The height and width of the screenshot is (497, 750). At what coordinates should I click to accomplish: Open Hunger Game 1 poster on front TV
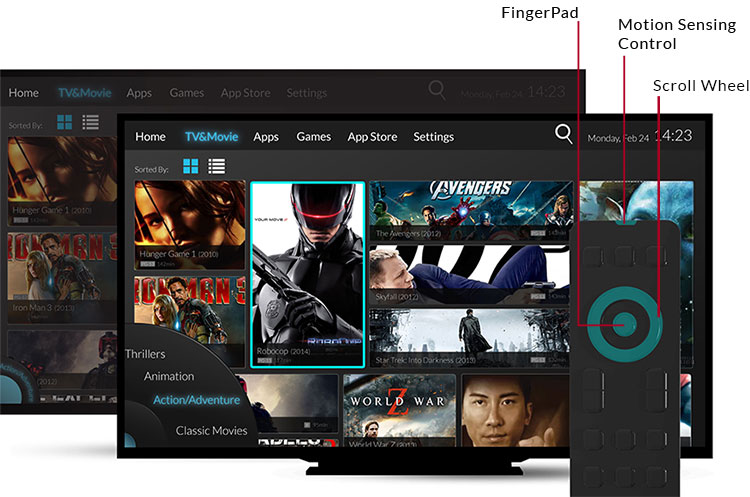click(189, 225)
